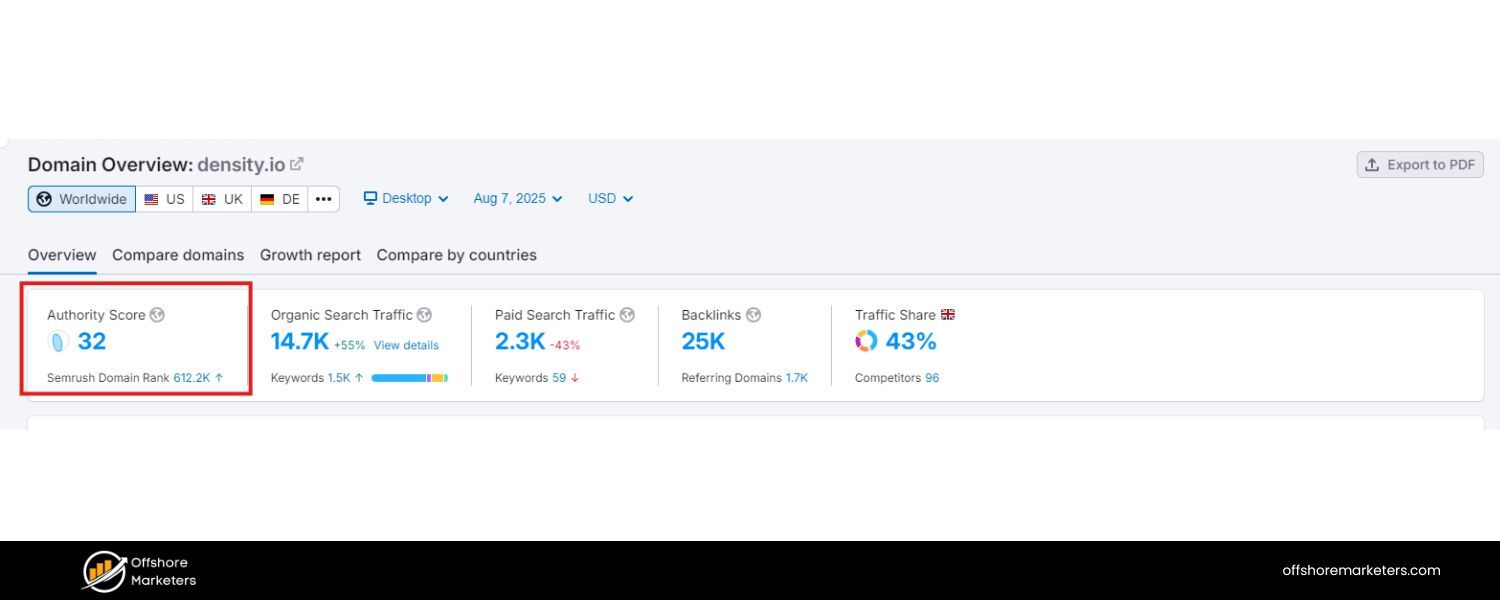Click the Export to PDF button
The height and width of the screenshot is (600, 1500).
[x=1419, y=164]
